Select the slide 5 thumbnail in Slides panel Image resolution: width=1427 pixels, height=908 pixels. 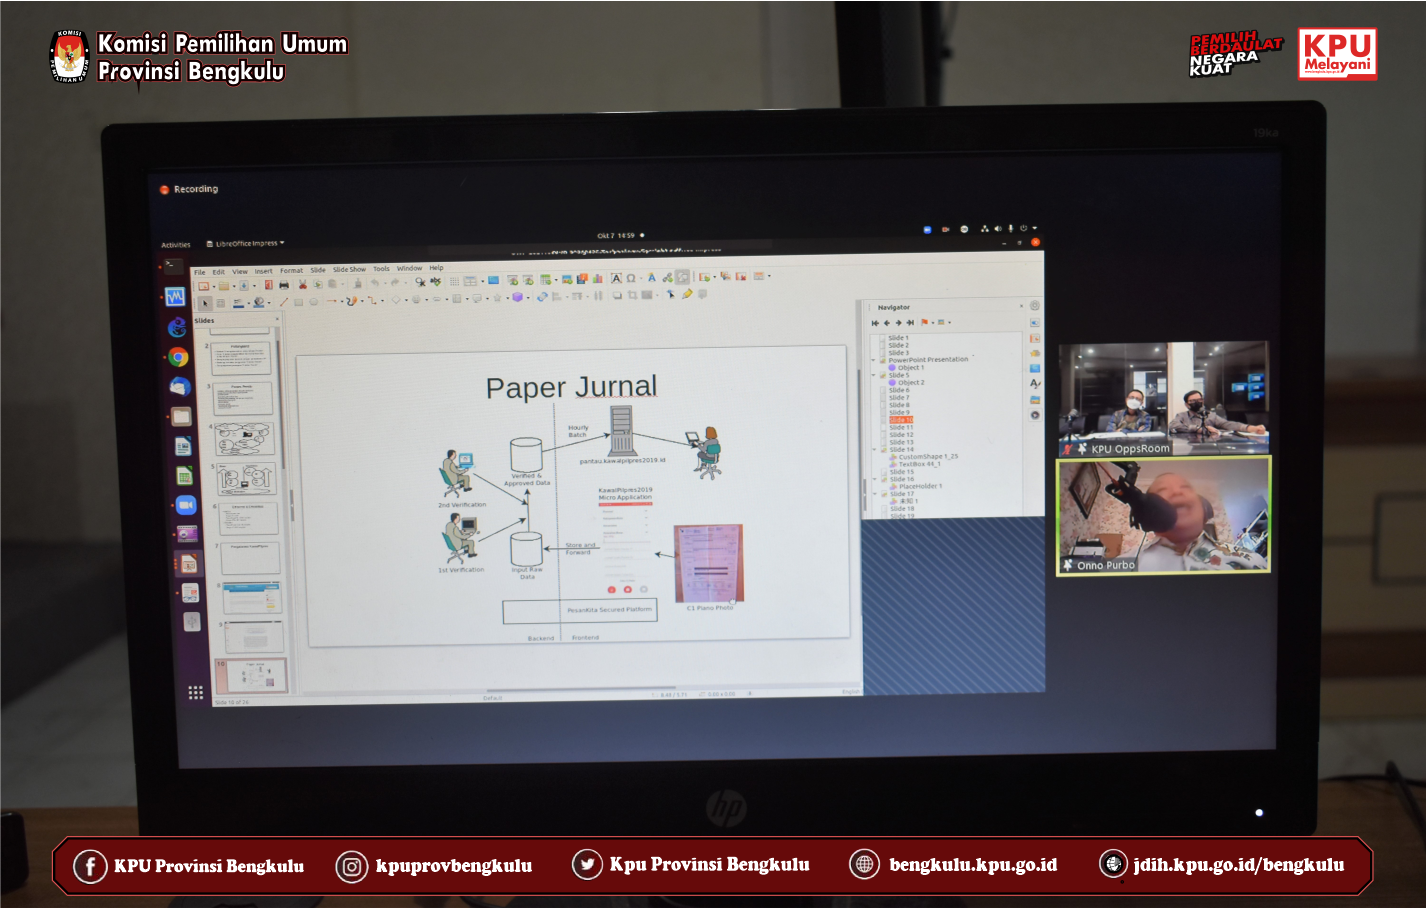246,480
